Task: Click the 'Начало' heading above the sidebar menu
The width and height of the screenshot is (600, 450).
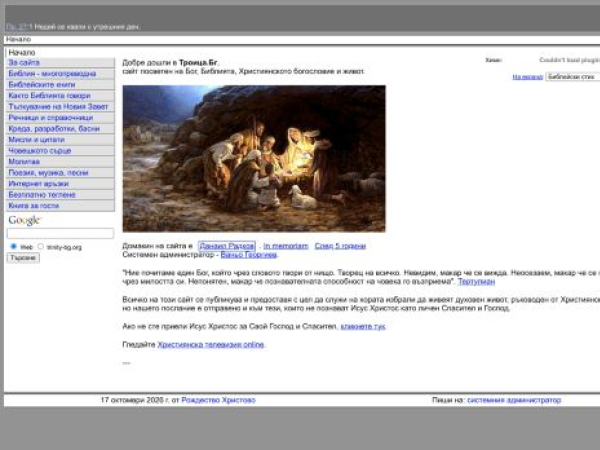Action: click(22, 52)
